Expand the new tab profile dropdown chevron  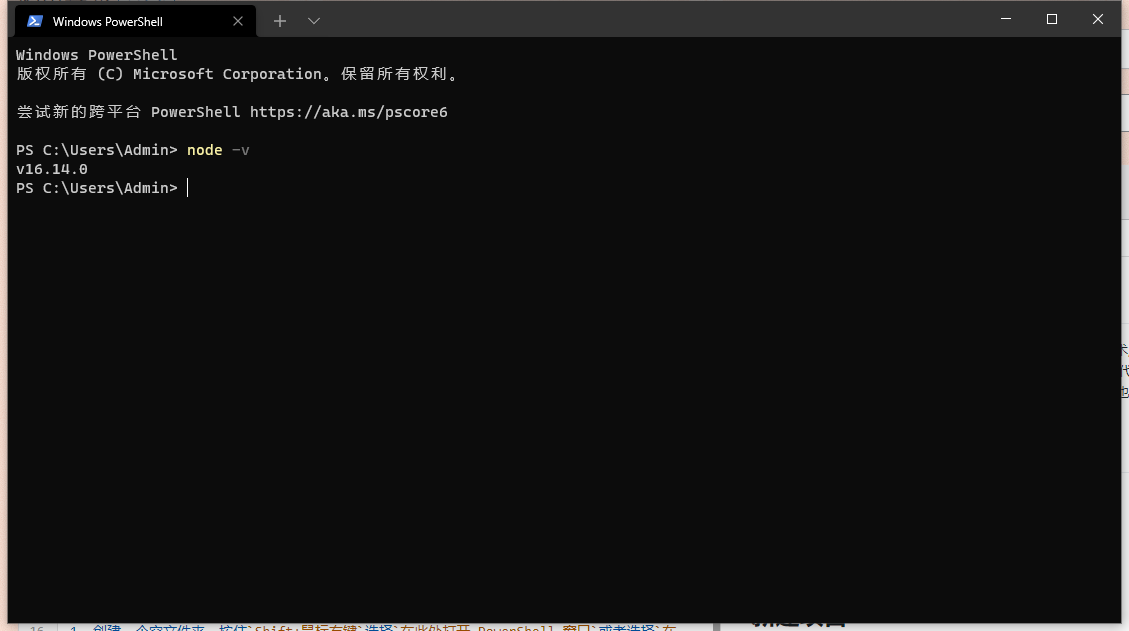click(x=314, y=21)
